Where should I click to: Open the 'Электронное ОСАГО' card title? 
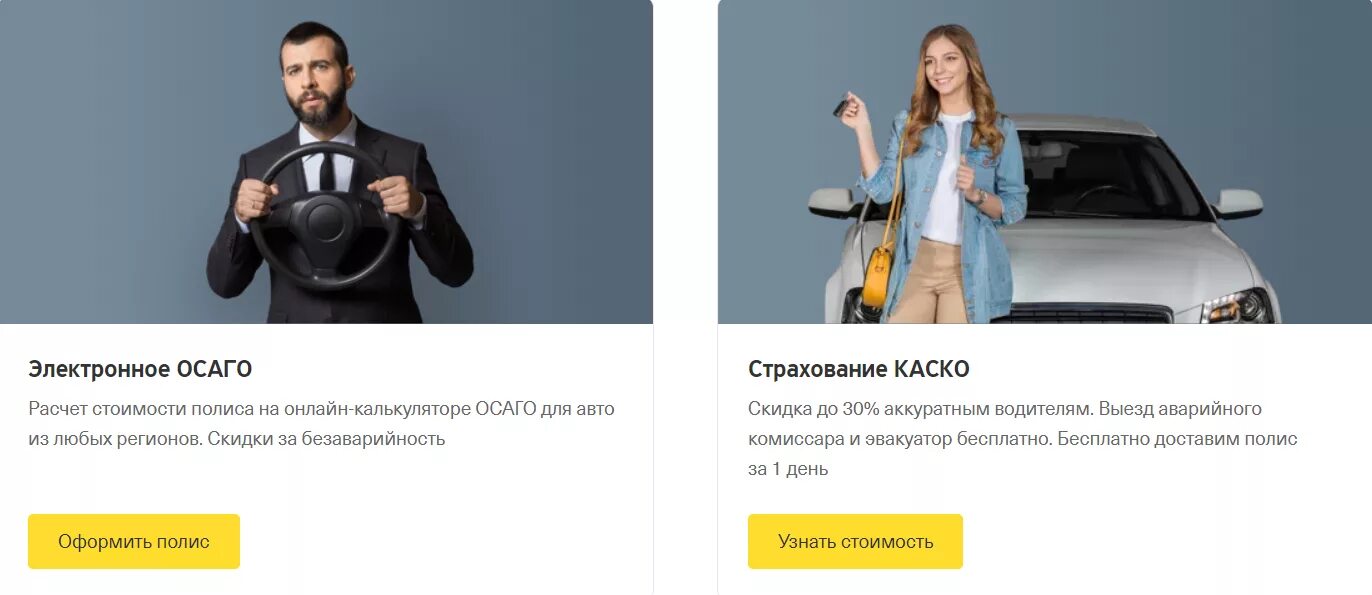[140, 369]
